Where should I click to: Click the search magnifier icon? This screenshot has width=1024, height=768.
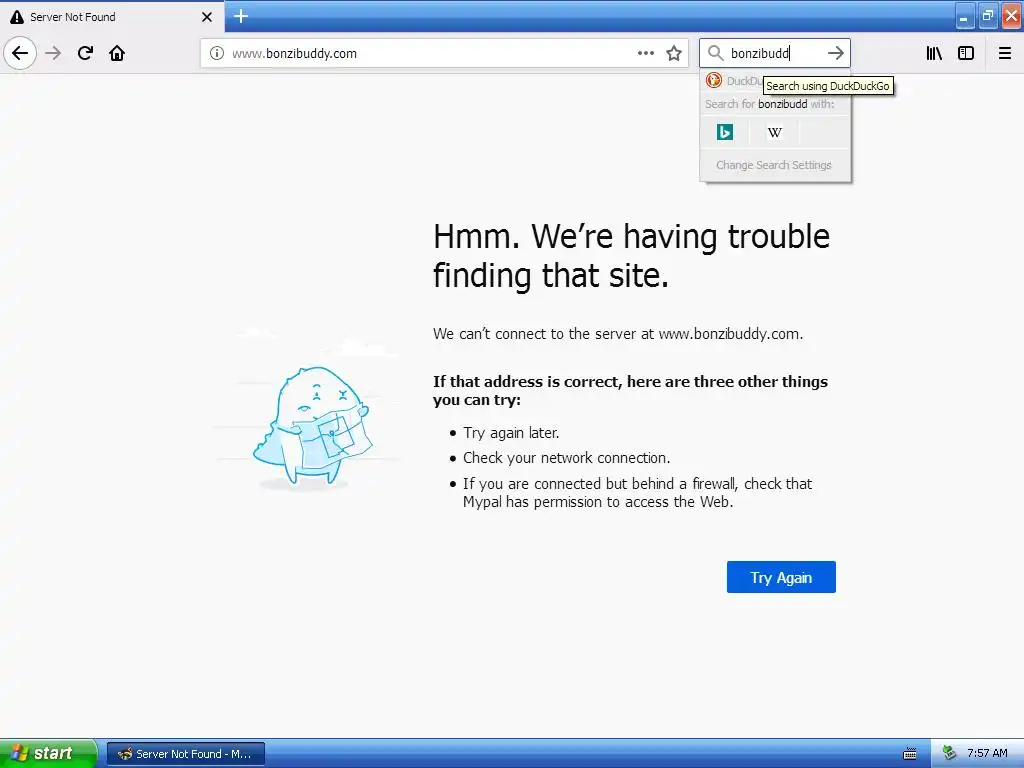[x=716, y=53]
